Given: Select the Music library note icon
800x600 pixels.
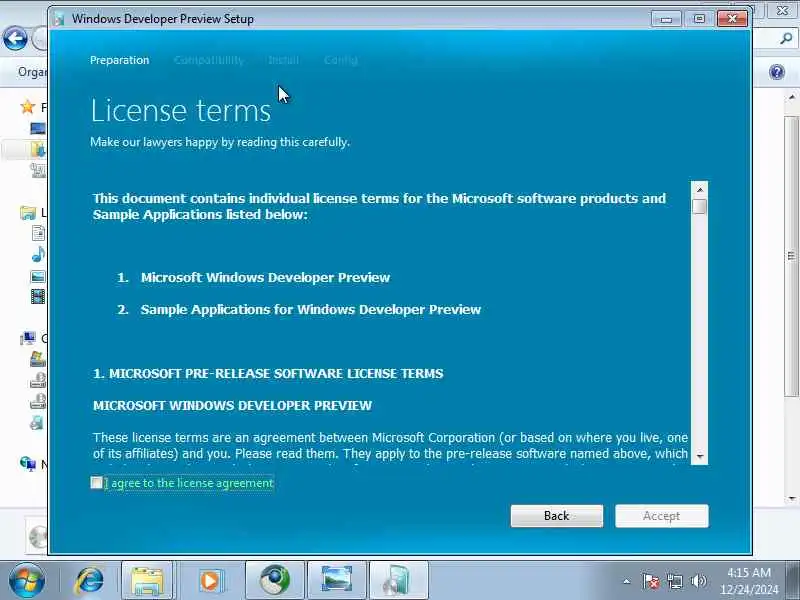Looking at the screenshot, I should 38,254.
